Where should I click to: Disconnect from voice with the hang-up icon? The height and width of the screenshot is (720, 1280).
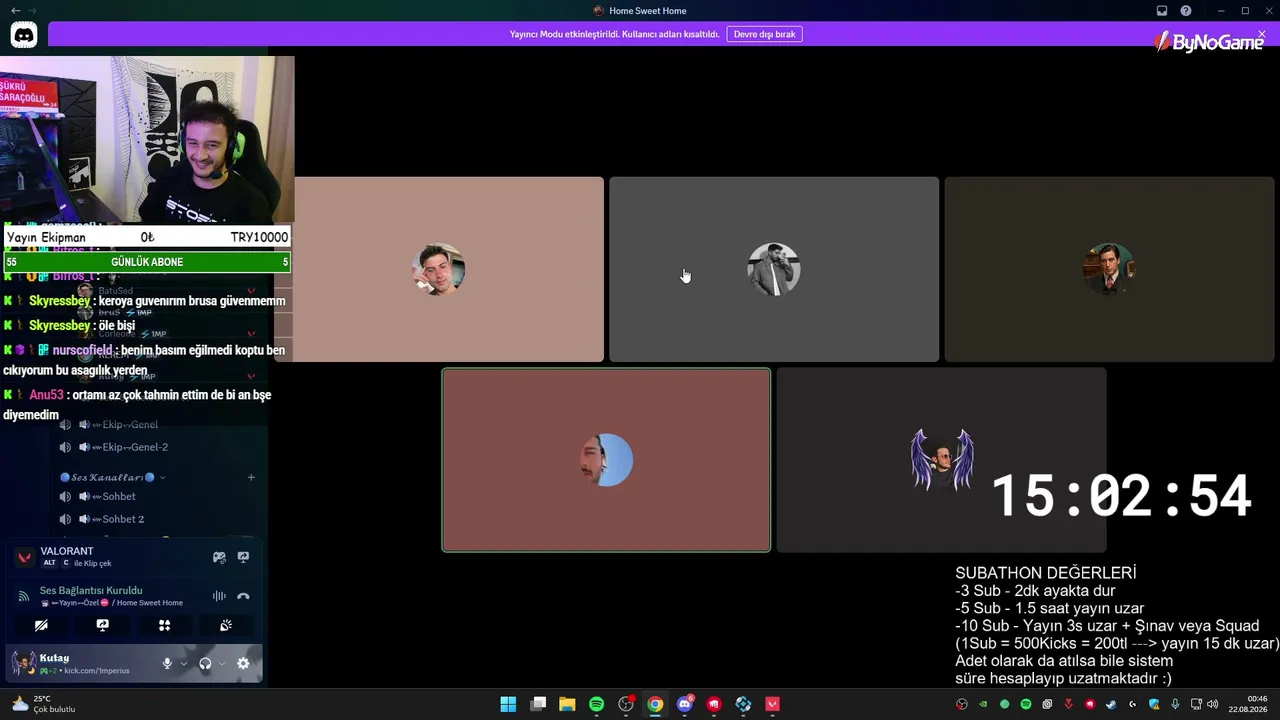[243, 596]
